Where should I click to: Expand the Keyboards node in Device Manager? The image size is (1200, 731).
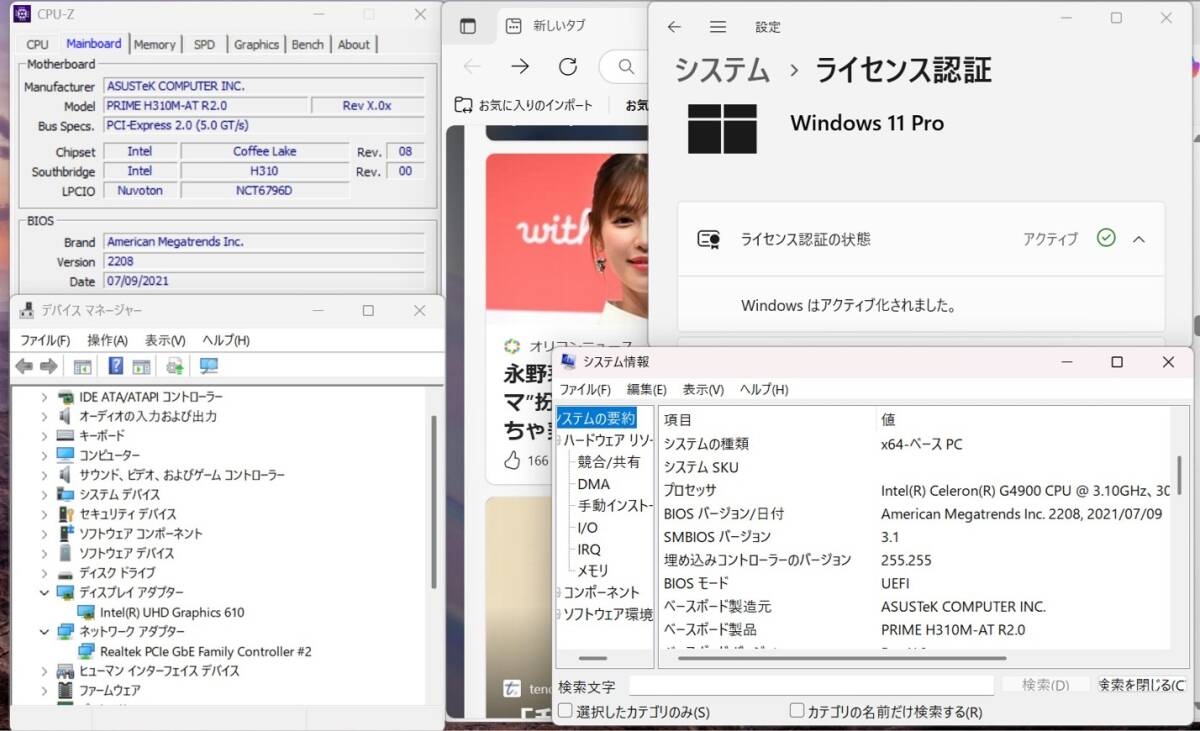click(x=44, y=436)
